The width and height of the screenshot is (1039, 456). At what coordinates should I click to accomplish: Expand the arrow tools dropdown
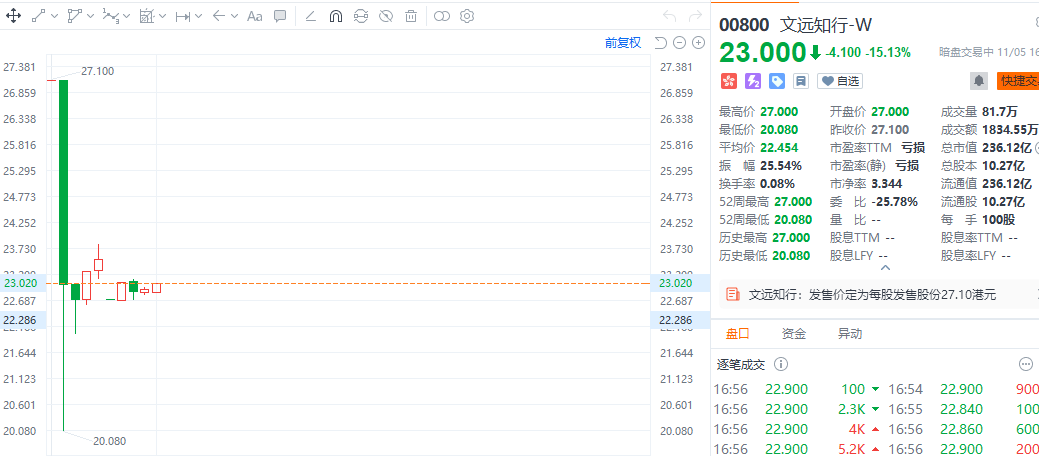234,17
